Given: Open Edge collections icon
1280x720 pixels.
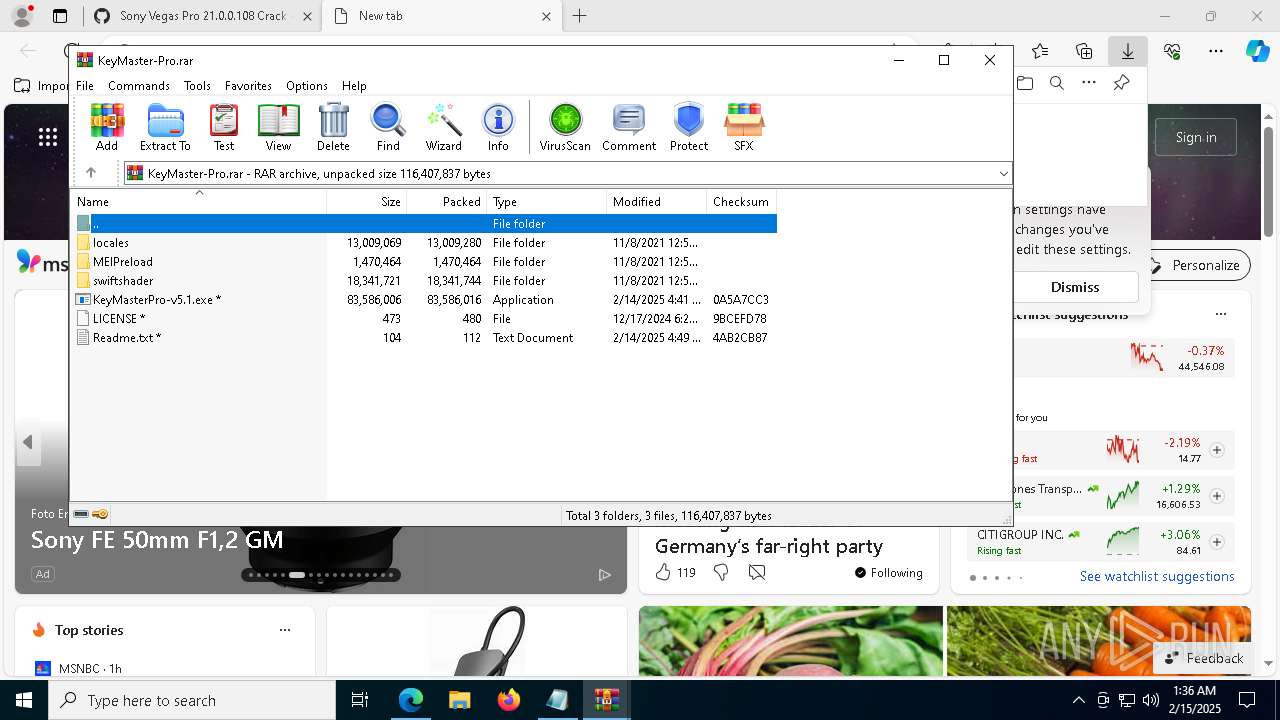Looking at the screenshot, I should coord(1084,51).
